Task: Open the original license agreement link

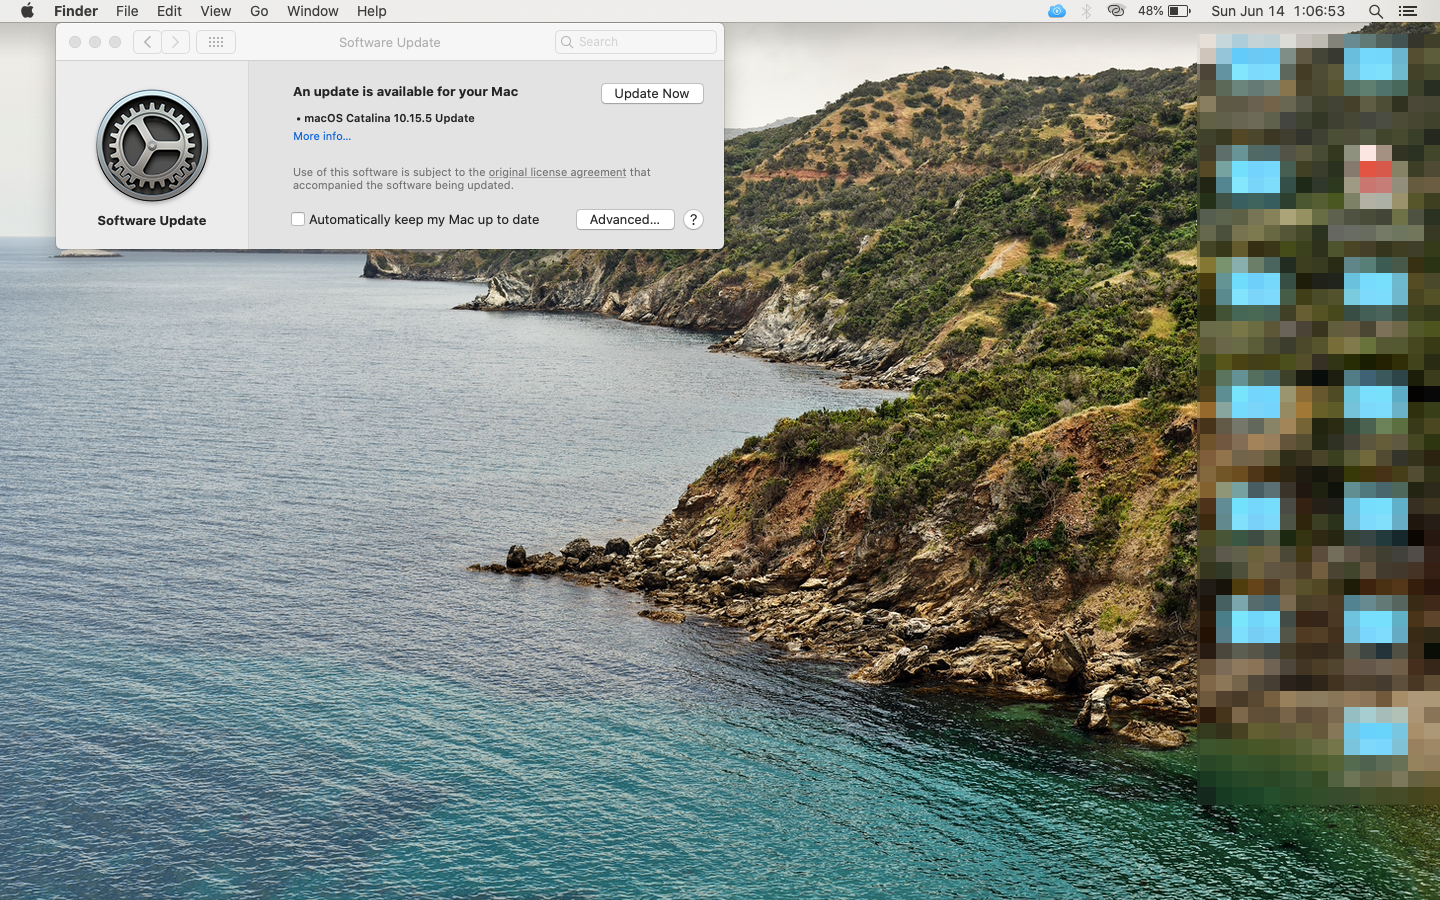Action: pyautogui.click(x=557, y=172)
